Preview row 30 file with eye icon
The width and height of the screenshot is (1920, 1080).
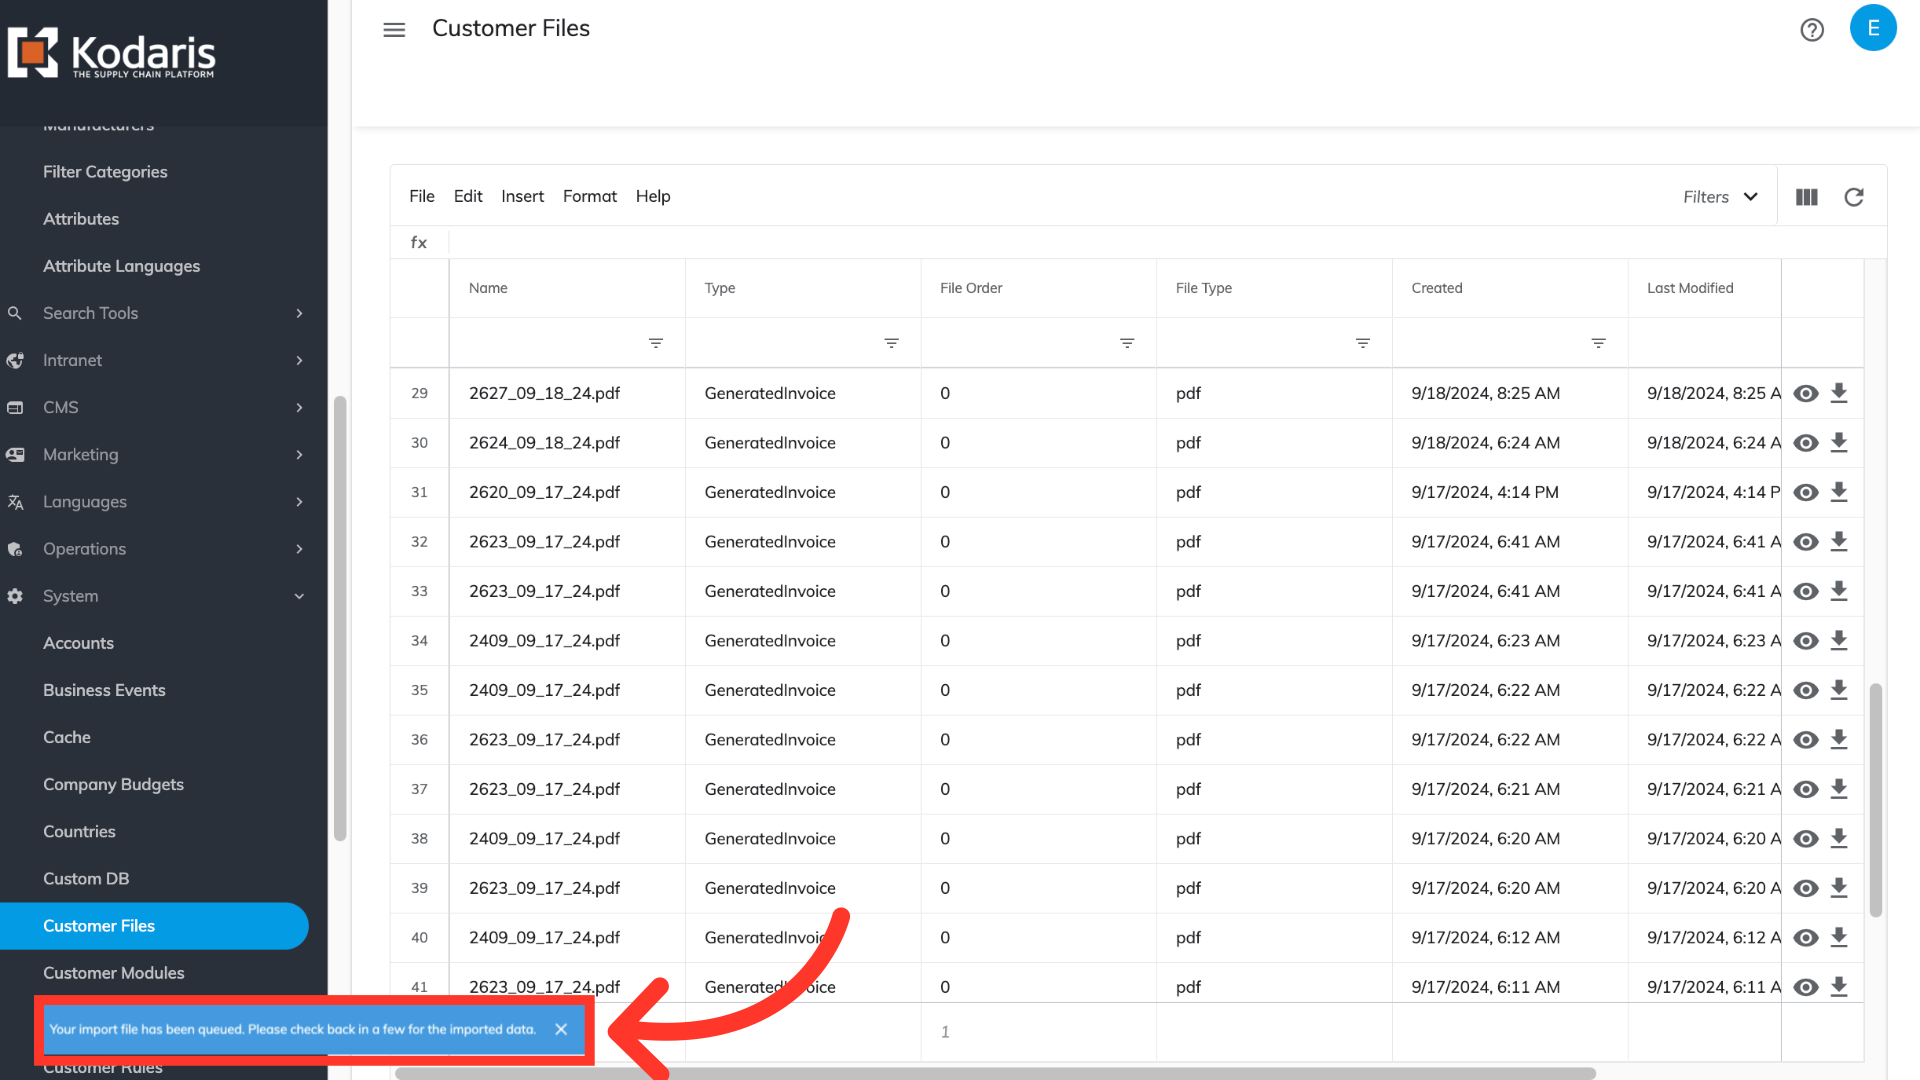1805,443
